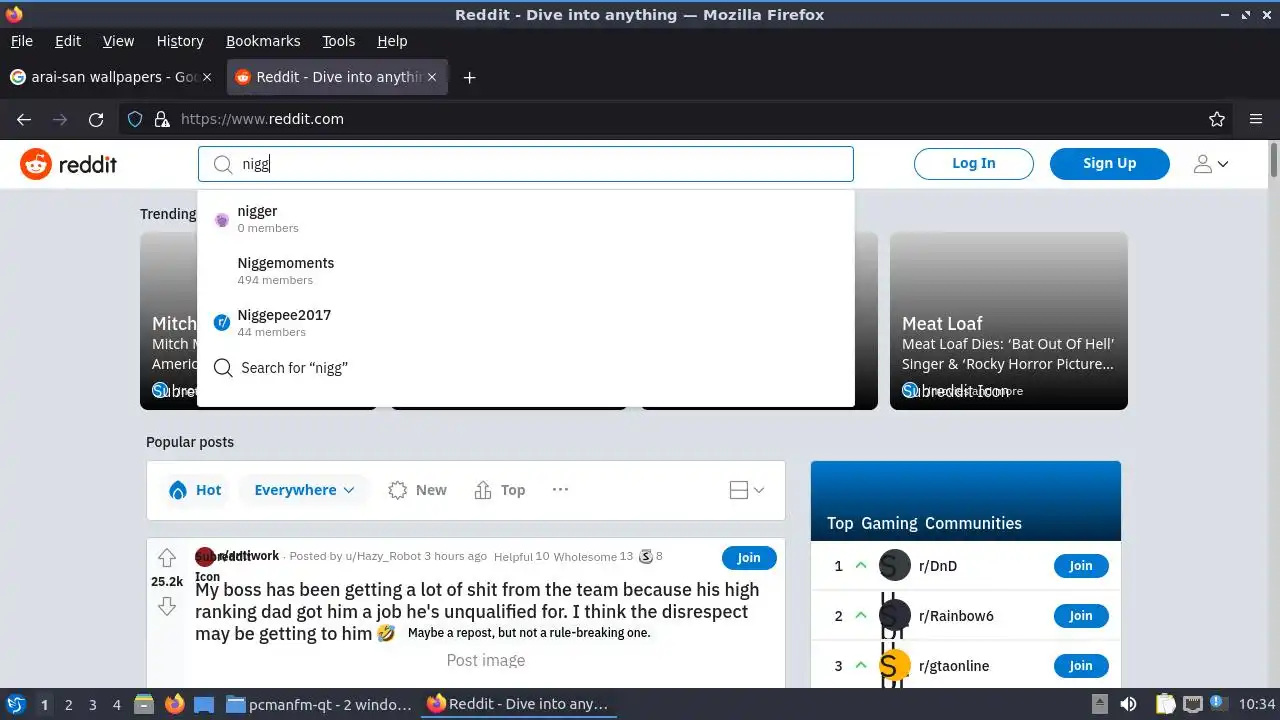This screenshot has width=1280, height=720.
Task: Click the Reddit logo home link
Action: click(69, 164)
